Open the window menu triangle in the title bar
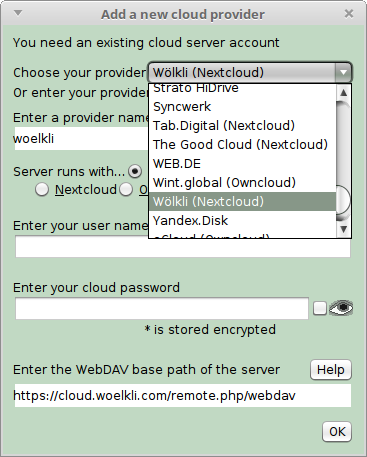Image resolution: width=367 pixels, height=457 pixels. [18, 13]
